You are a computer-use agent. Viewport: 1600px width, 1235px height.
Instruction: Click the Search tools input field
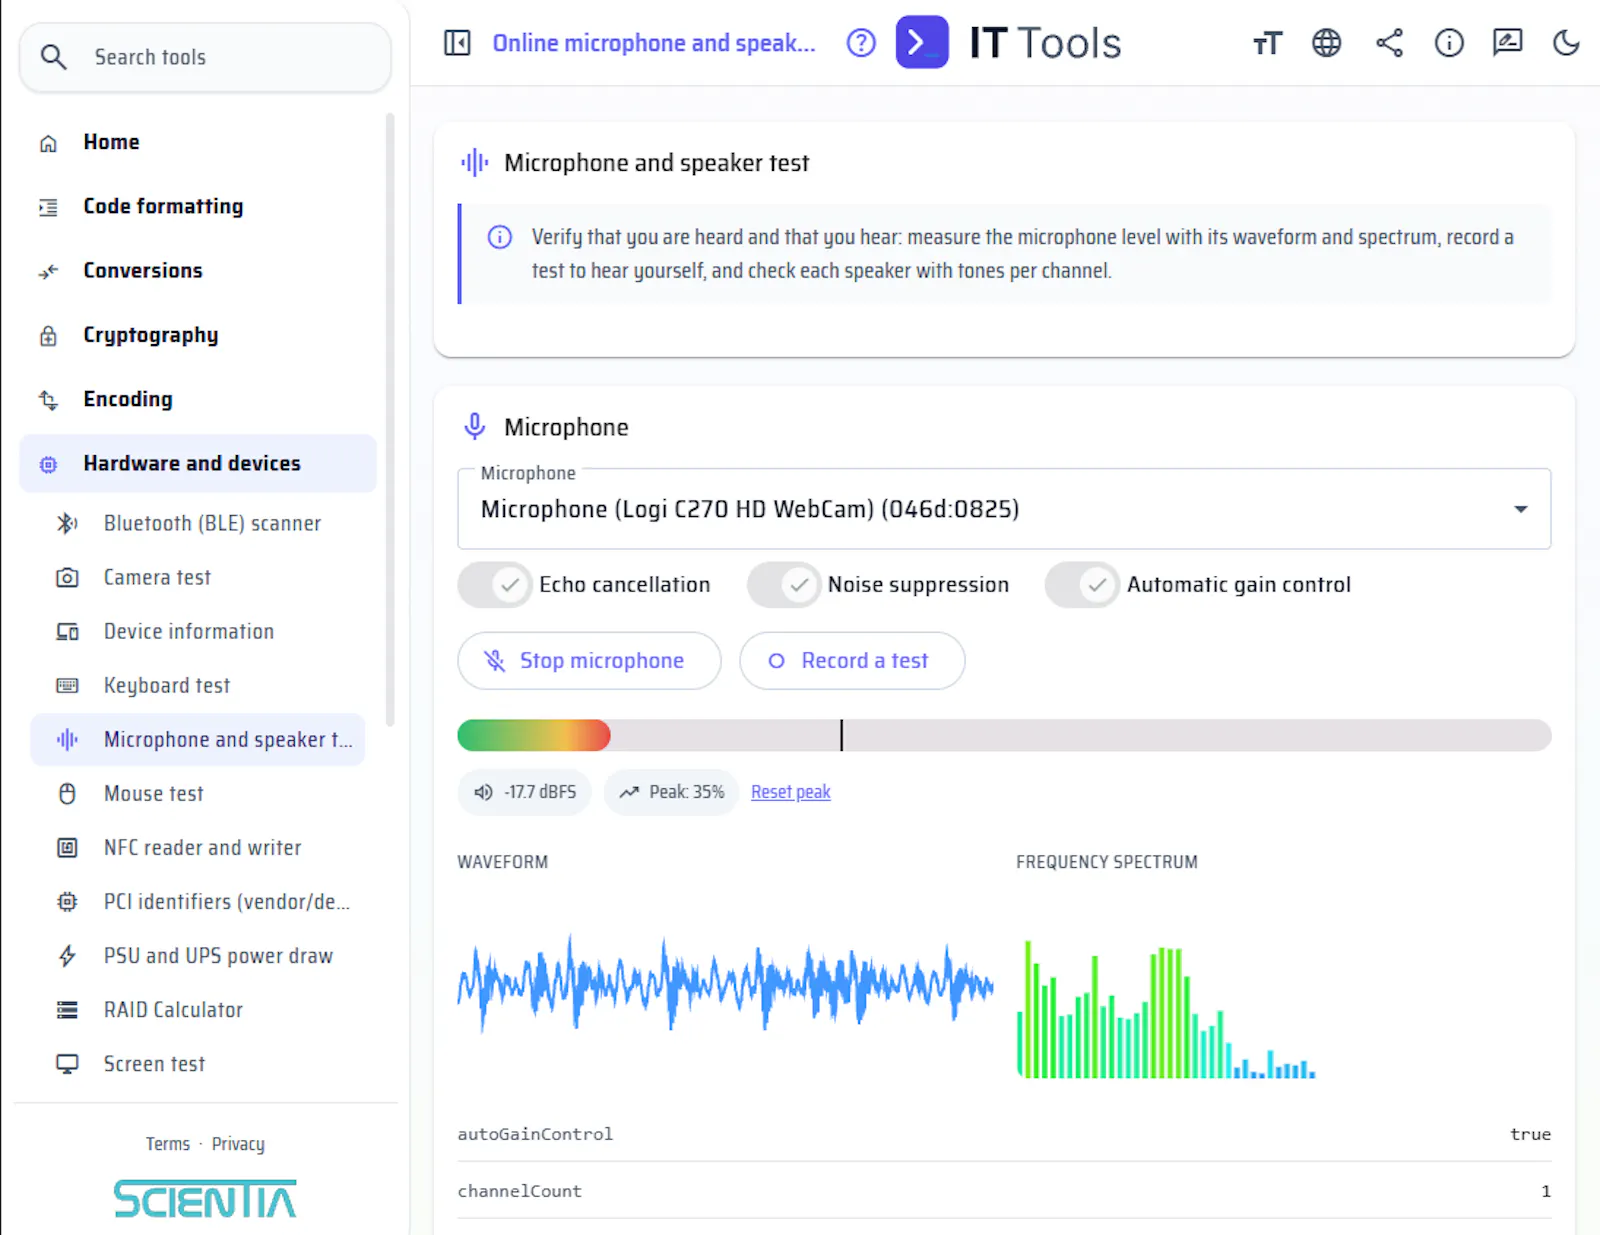click(x=205, y=57)
